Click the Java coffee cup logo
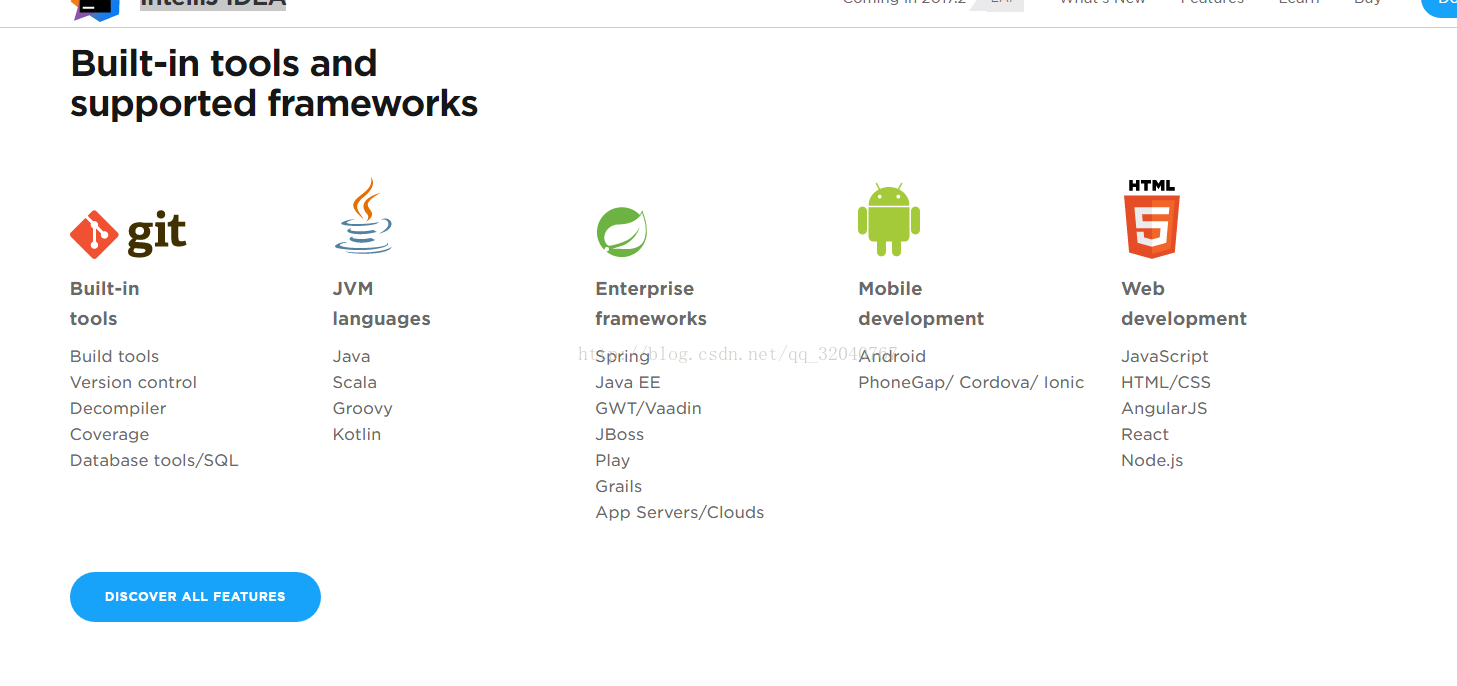 363,216
